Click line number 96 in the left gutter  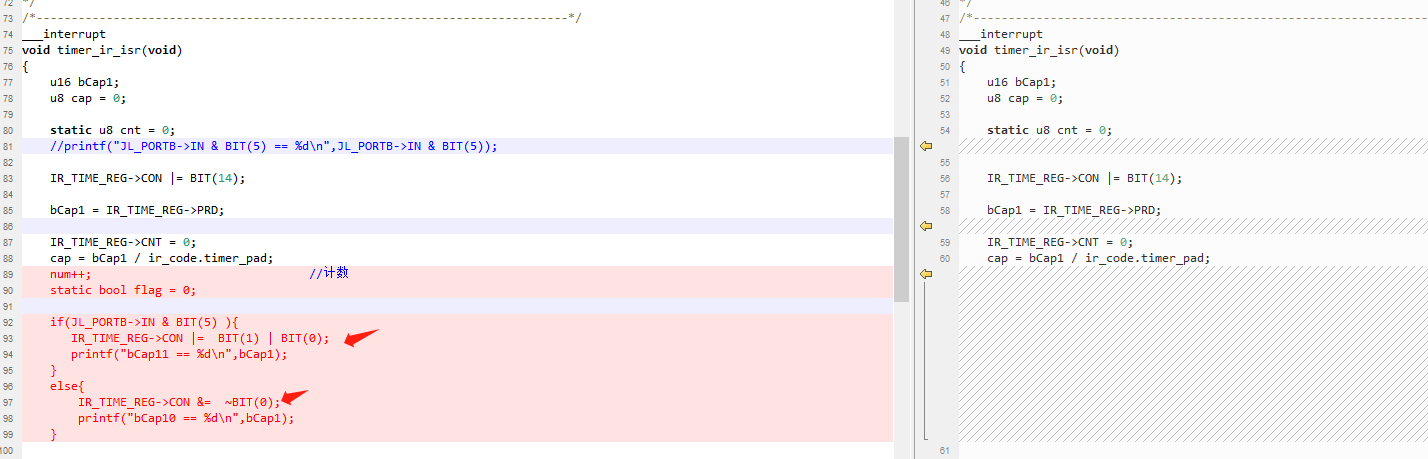point(8,387)
